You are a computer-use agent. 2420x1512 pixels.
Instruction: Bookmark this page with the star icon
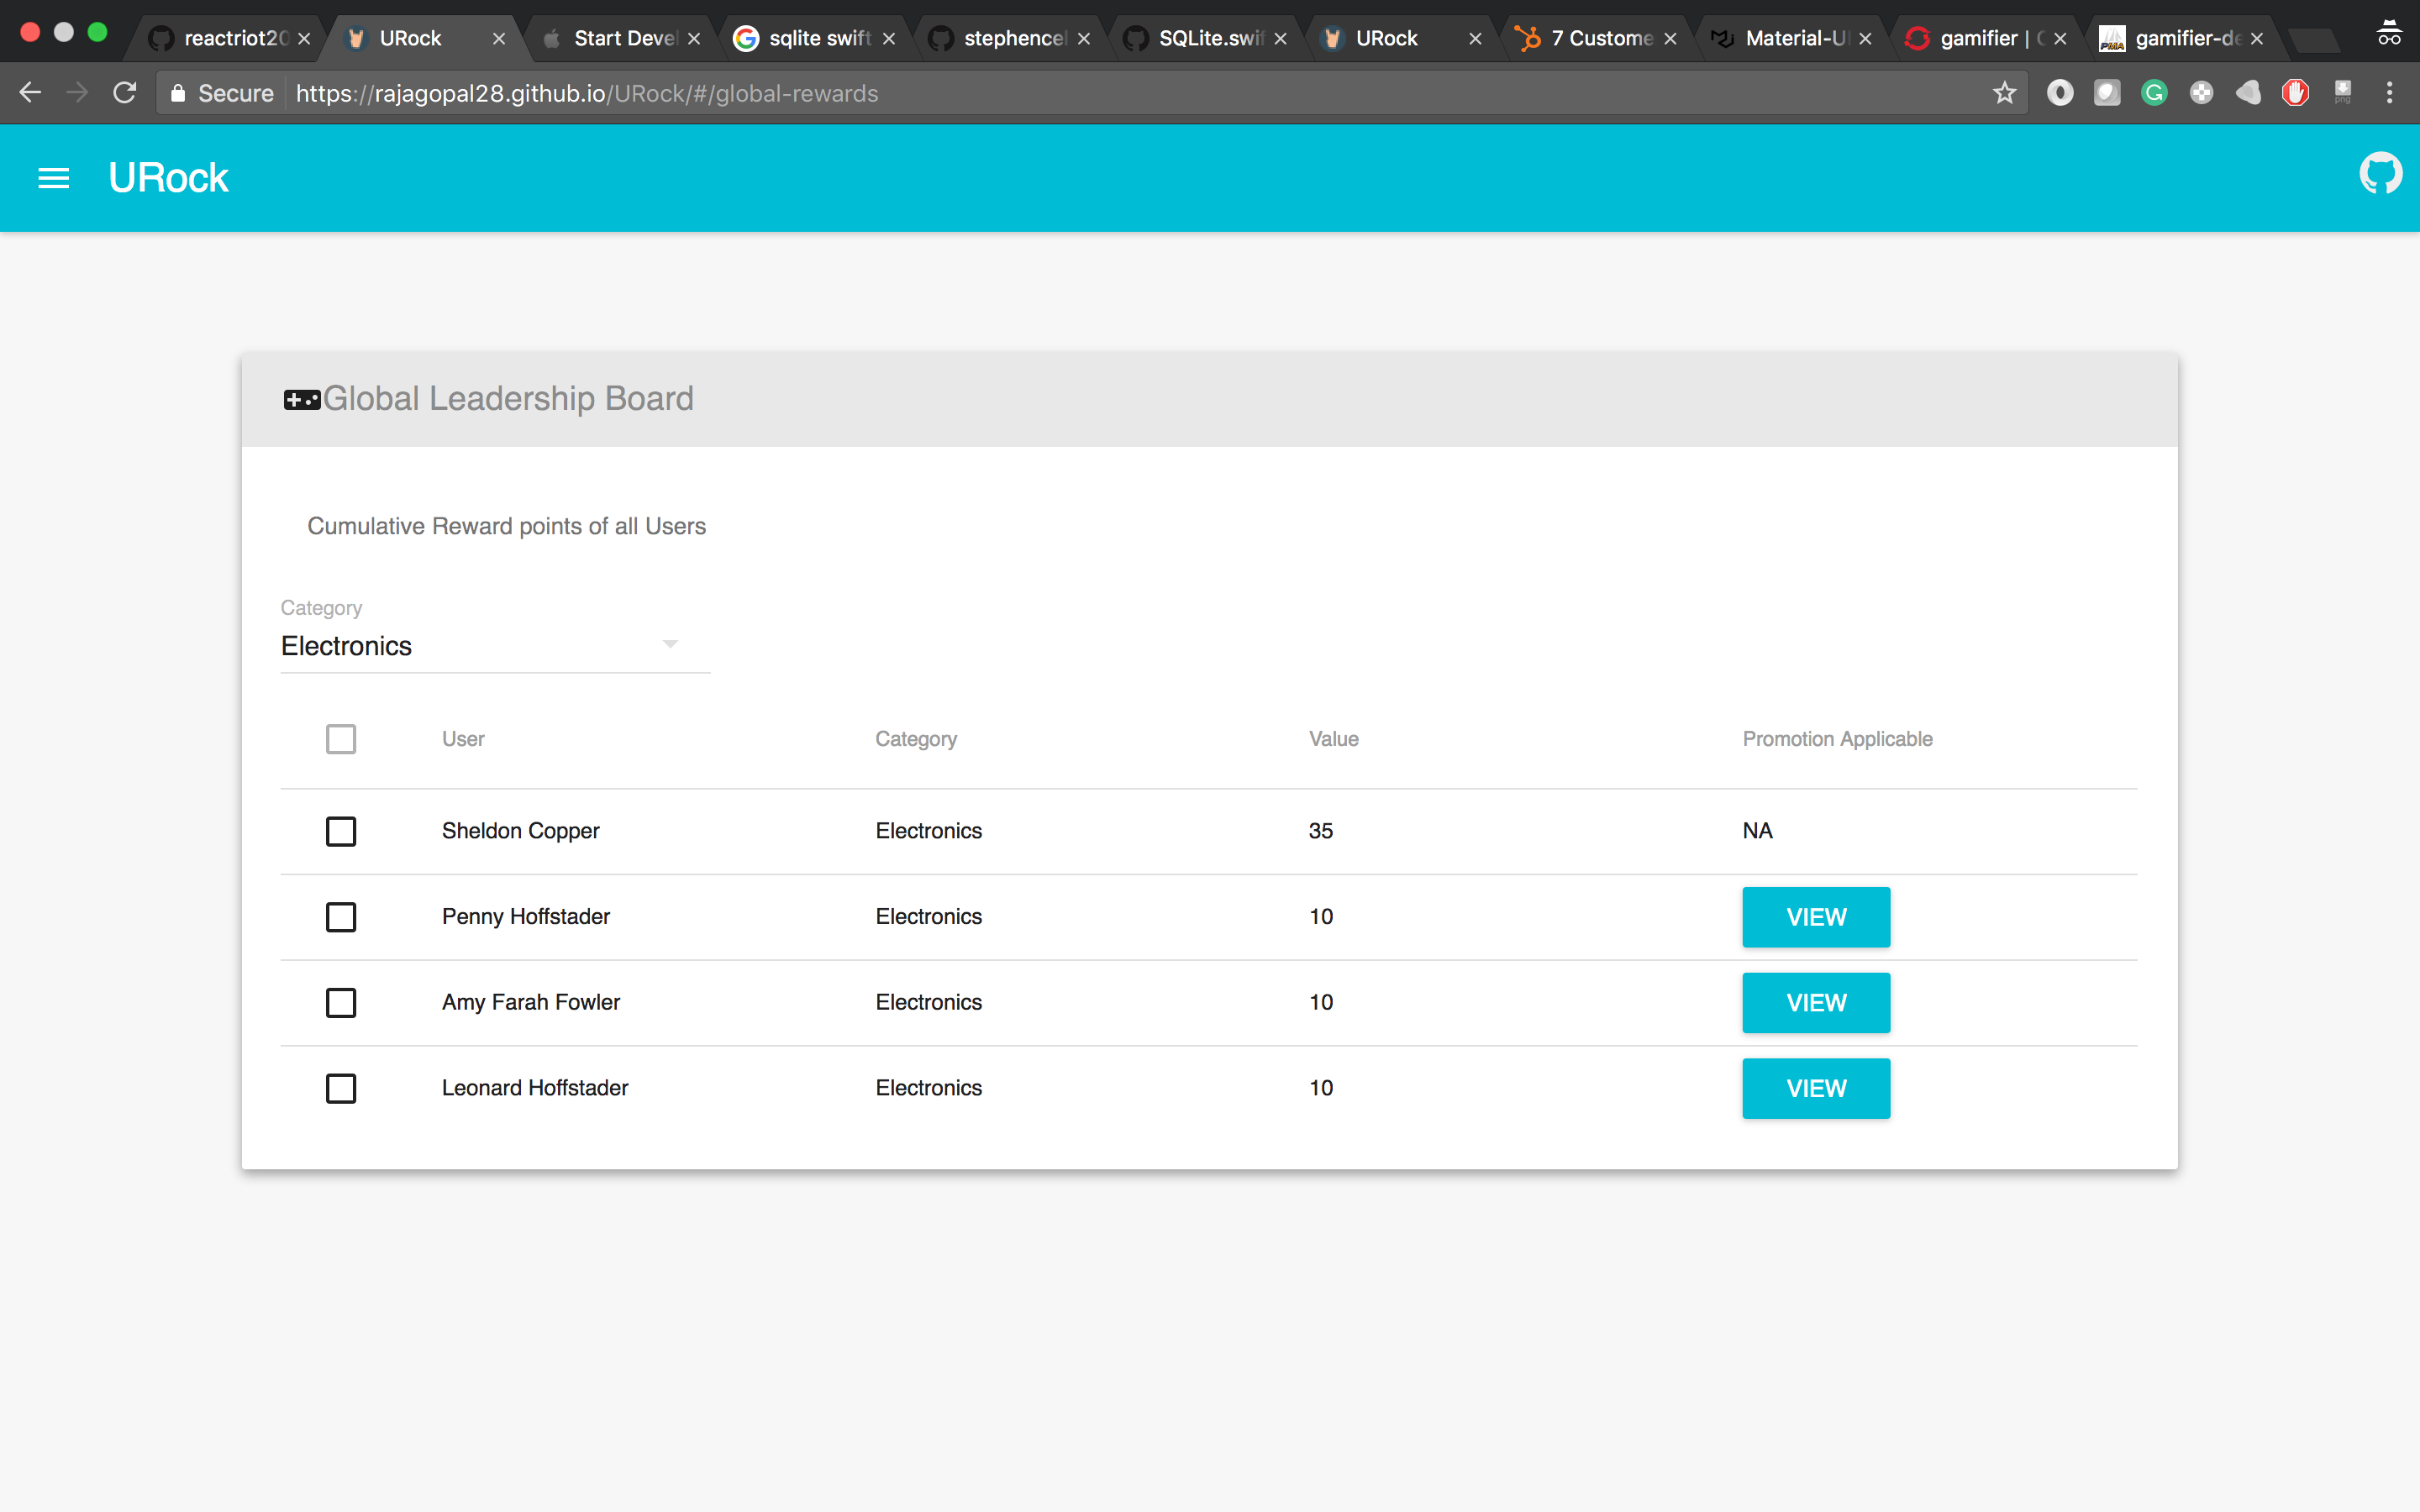tap(2004, 93)
